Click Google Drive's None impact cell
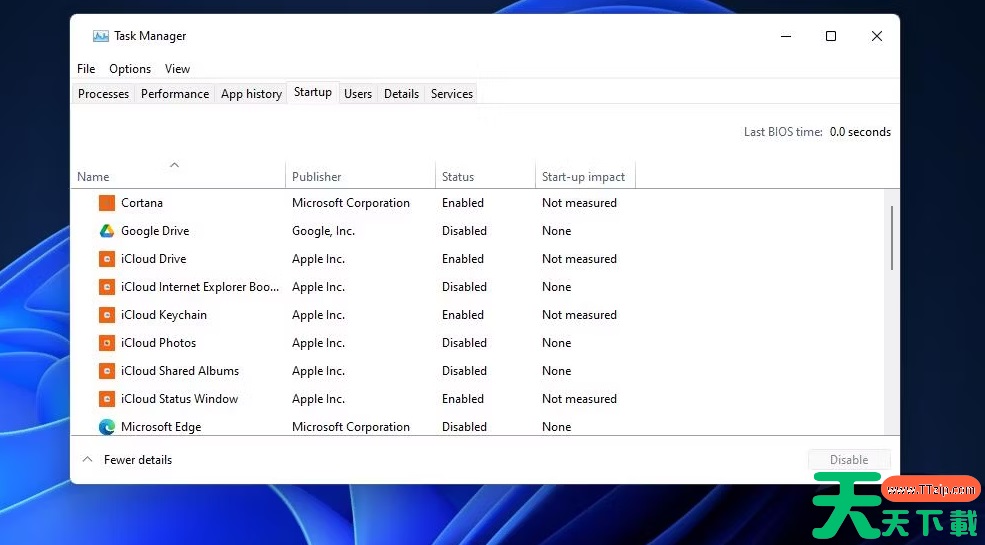 557,231
